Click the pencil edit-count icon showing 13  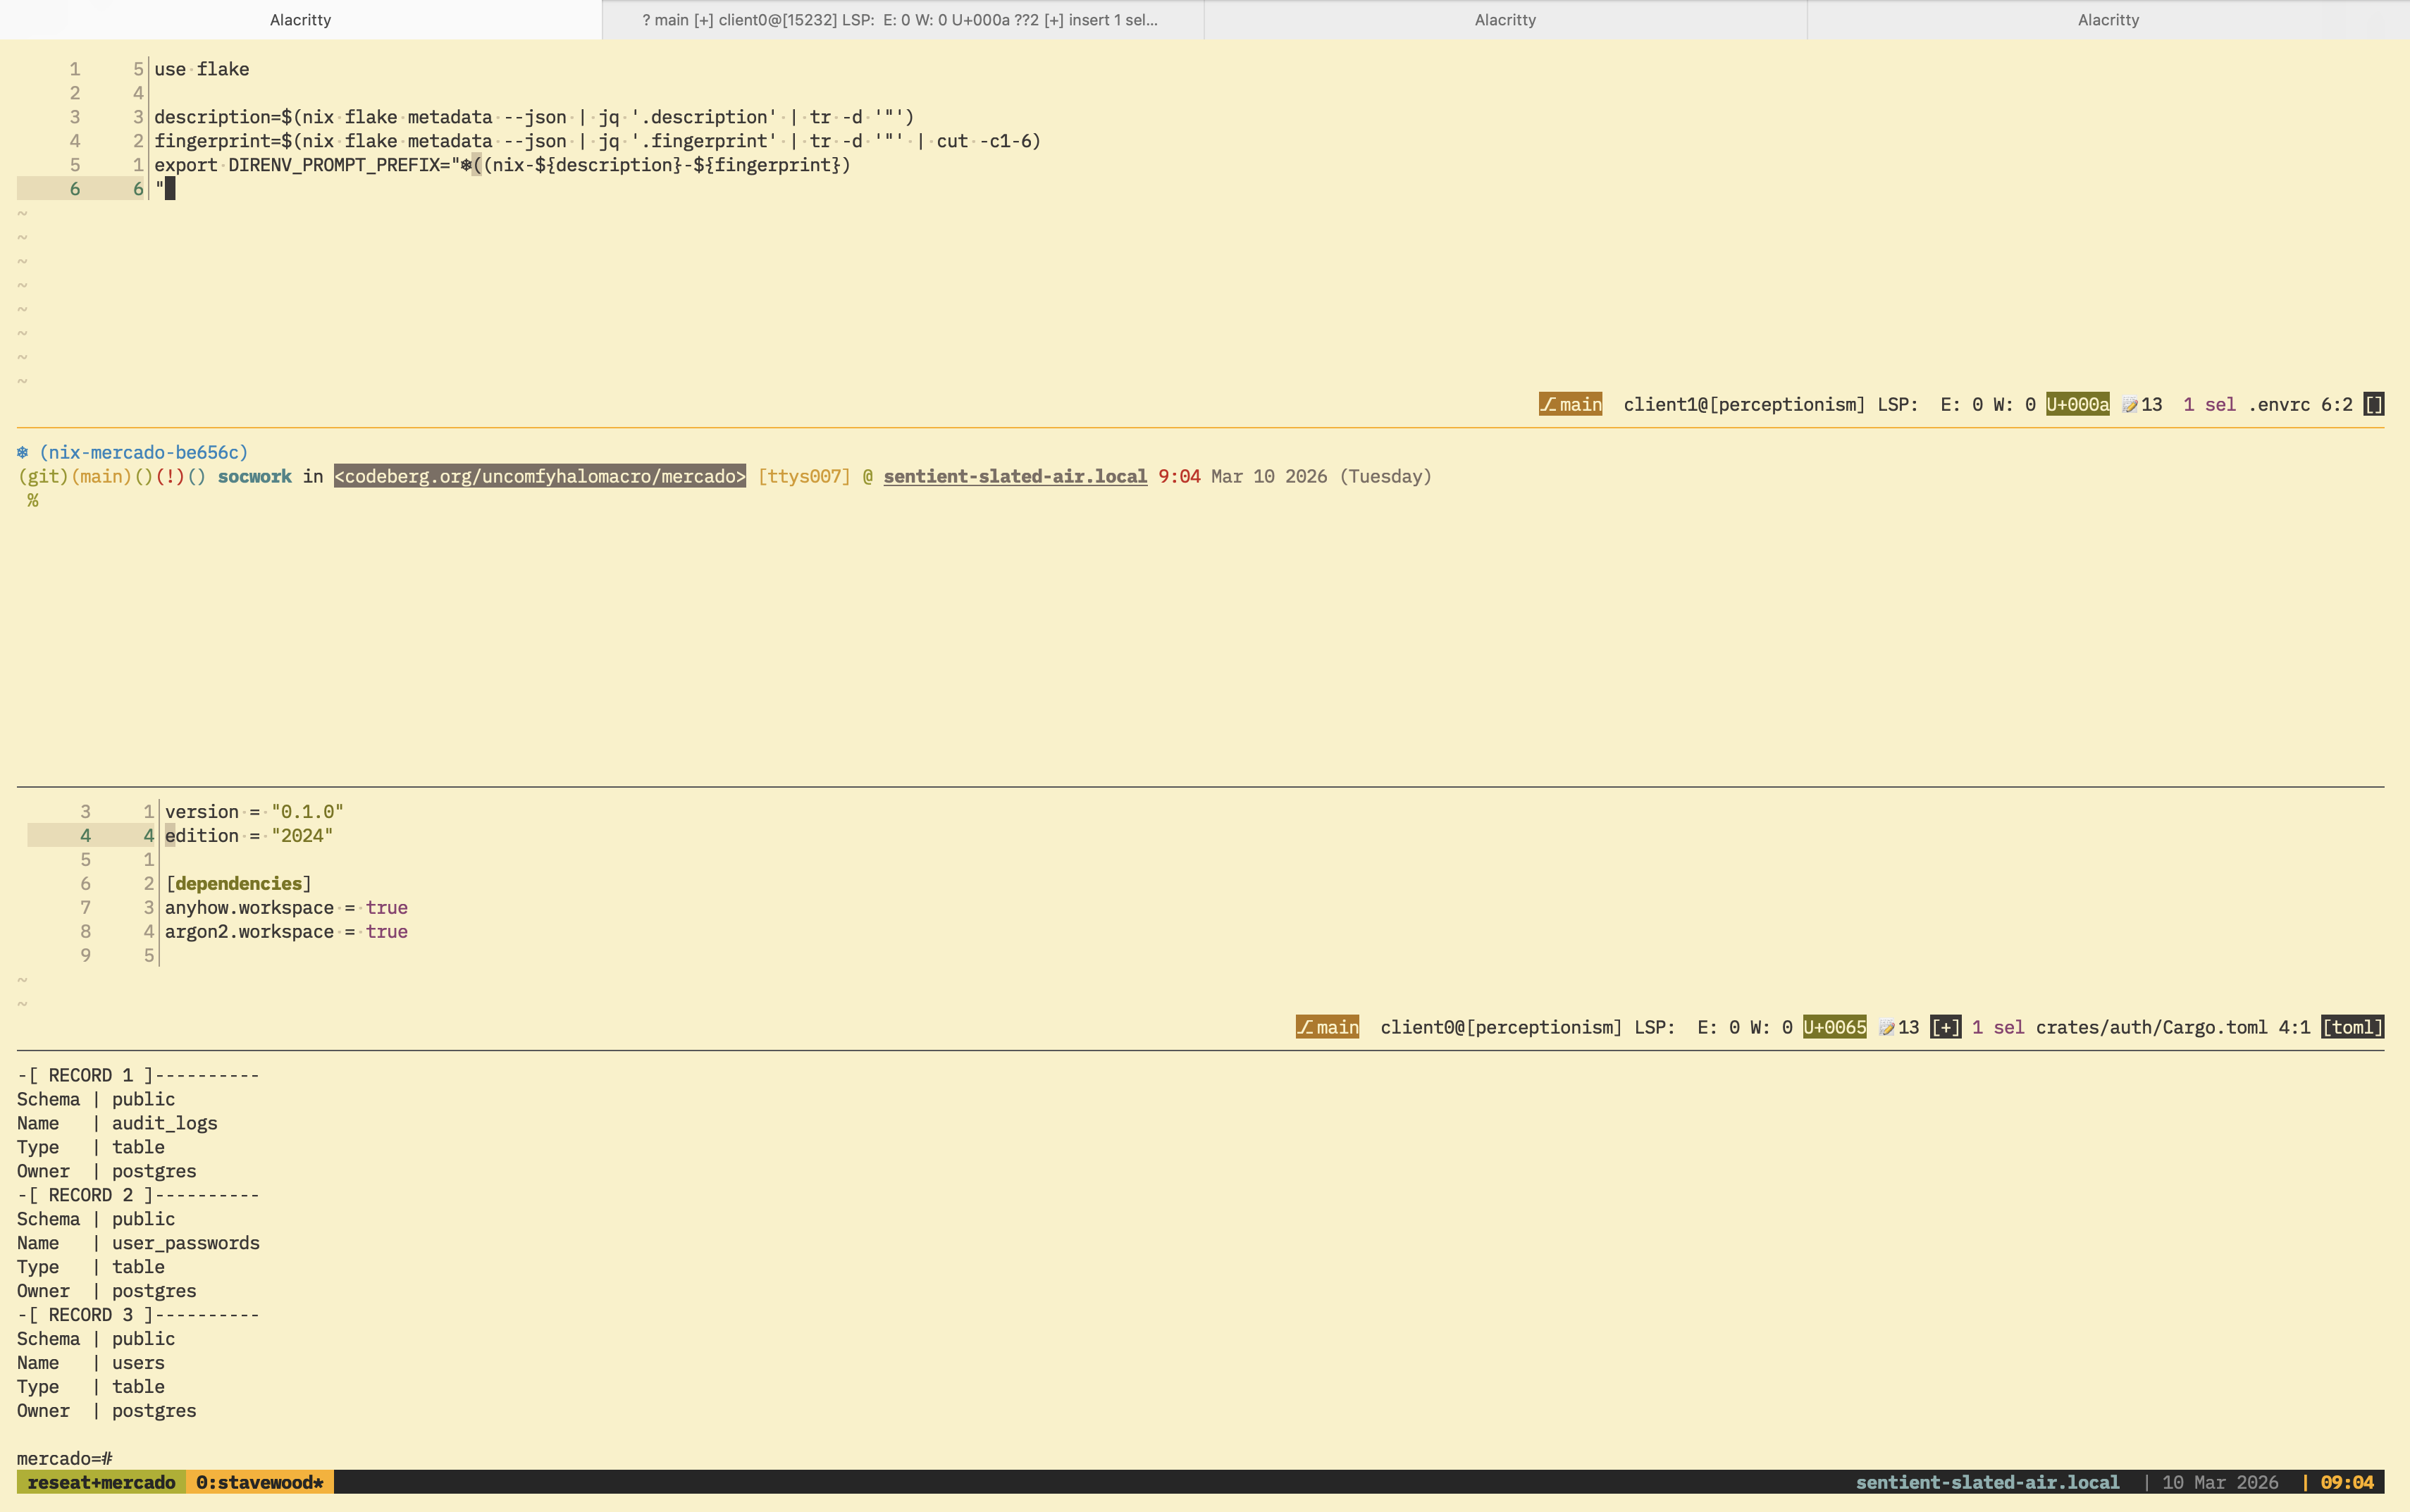tap(2141, 404)
